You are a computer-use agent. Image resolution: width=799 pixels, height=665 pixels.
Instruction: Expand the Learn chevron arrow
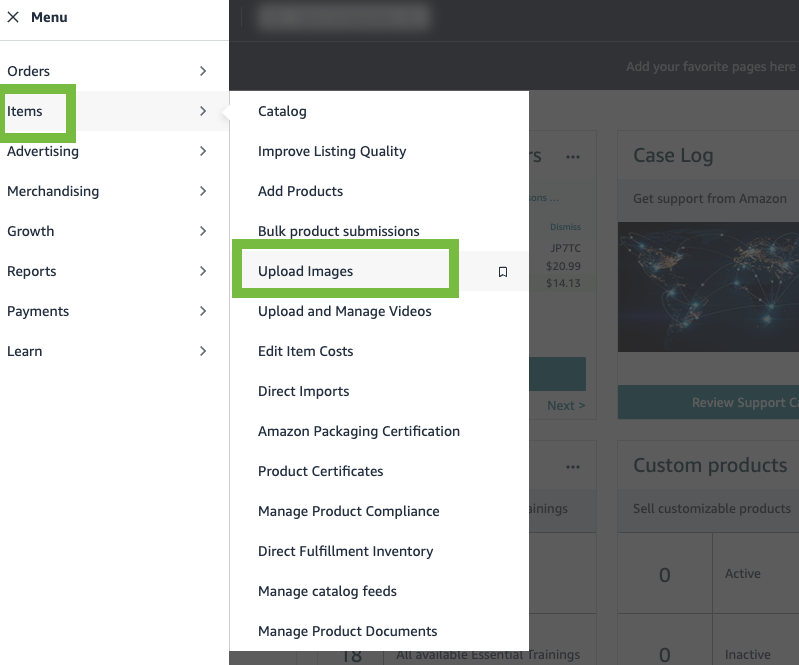click(x=203, y=351)
